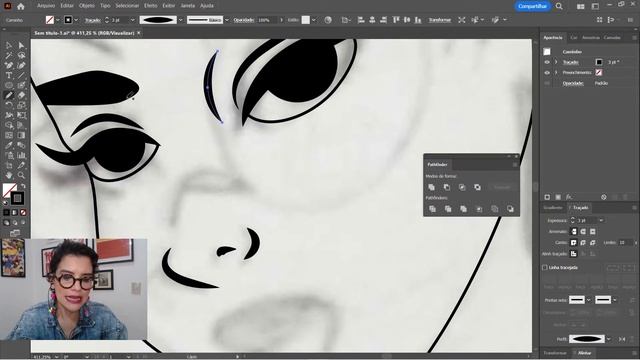Click Intersect icon in Pathfinder panel
This screenshot has height=360, width=640.
pos(462,187)
